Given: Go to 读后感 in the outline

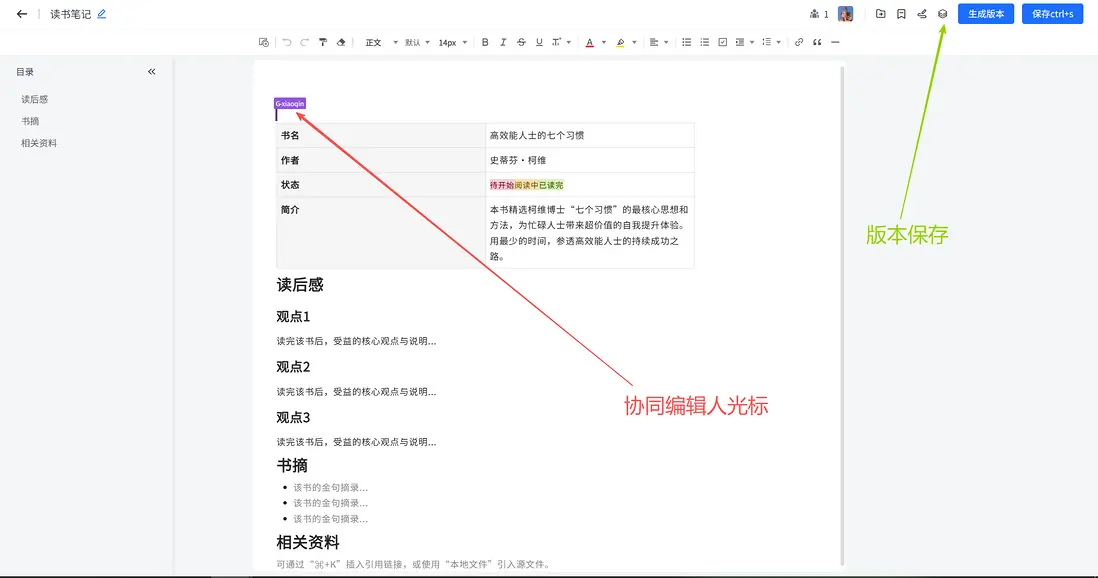Looking at the screenshot, I should (35, 99).
